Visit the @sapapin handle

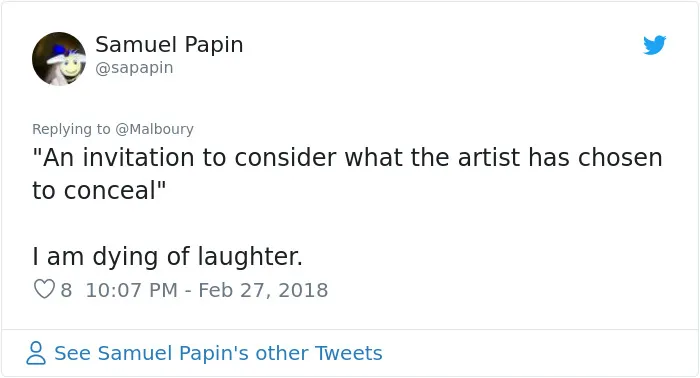click(134, 68)
